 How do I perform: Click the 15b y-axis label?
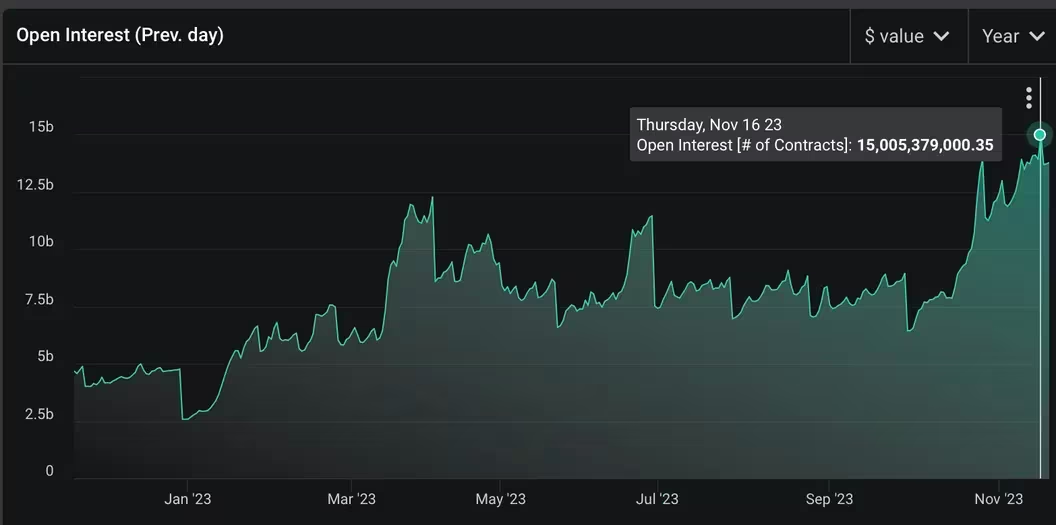41,127
